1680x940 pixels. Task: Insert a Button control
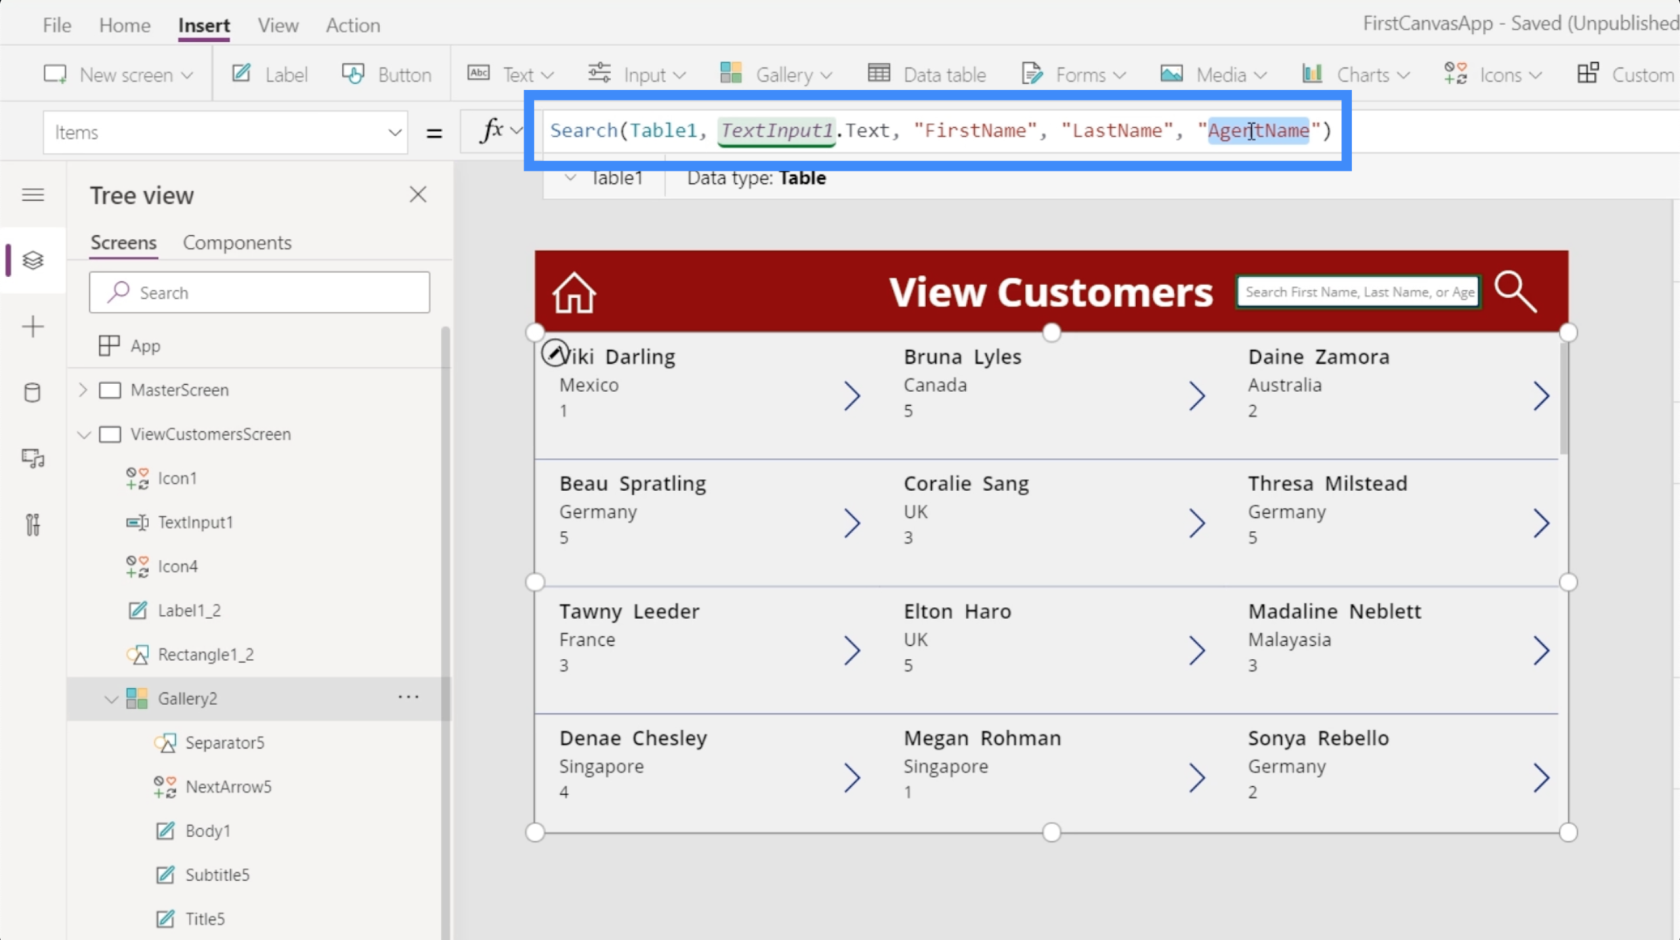click(386, 74)
